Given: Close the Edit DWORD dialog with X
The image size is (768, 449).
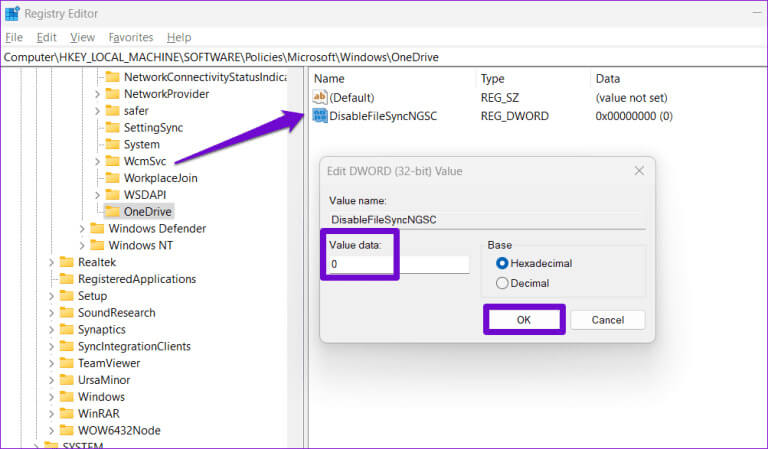Looking at the screenshot, I should 639,171.
